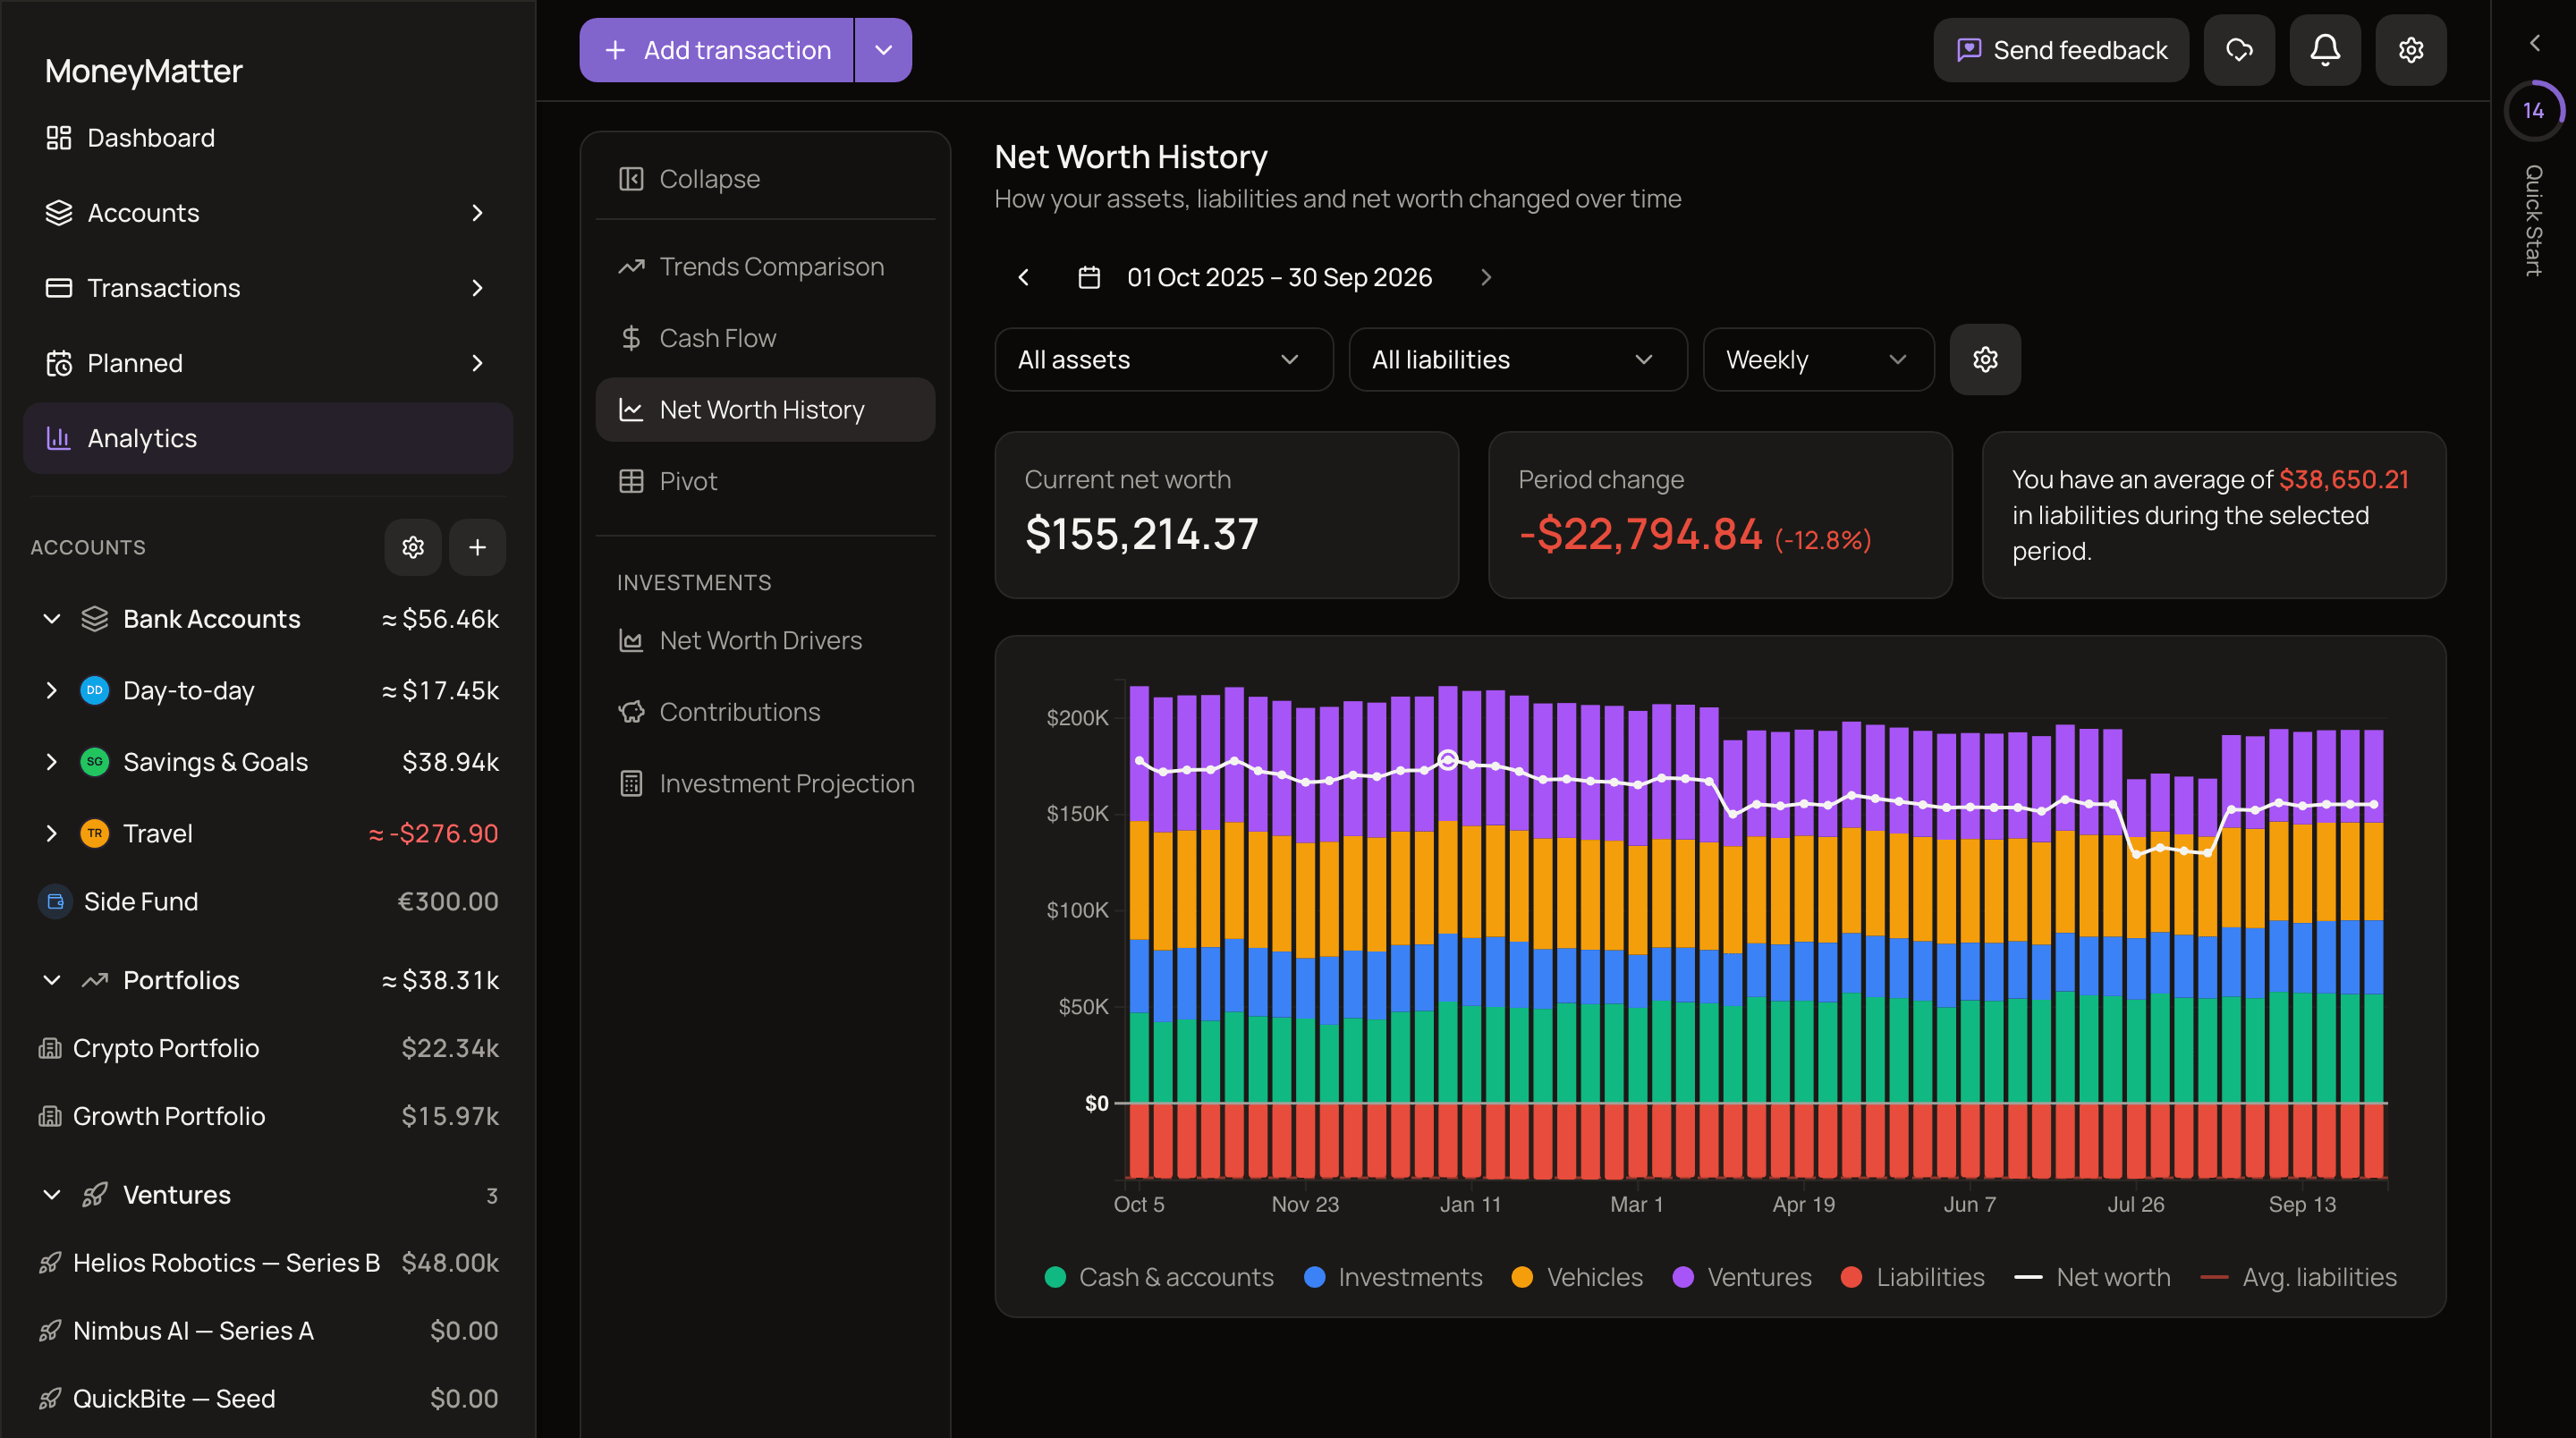2576x1438 pixels.
Task: Open chart settings gear beside Weekly
Action: [x=1985, y=359]
